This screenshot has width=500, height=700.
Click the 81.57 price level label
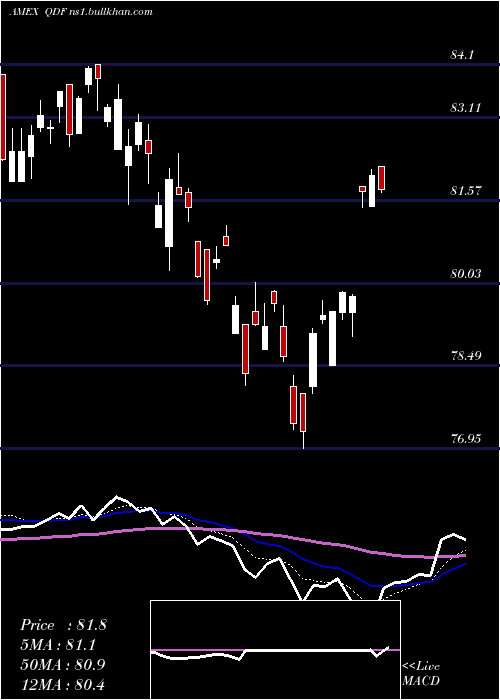(x=466, y=191)
